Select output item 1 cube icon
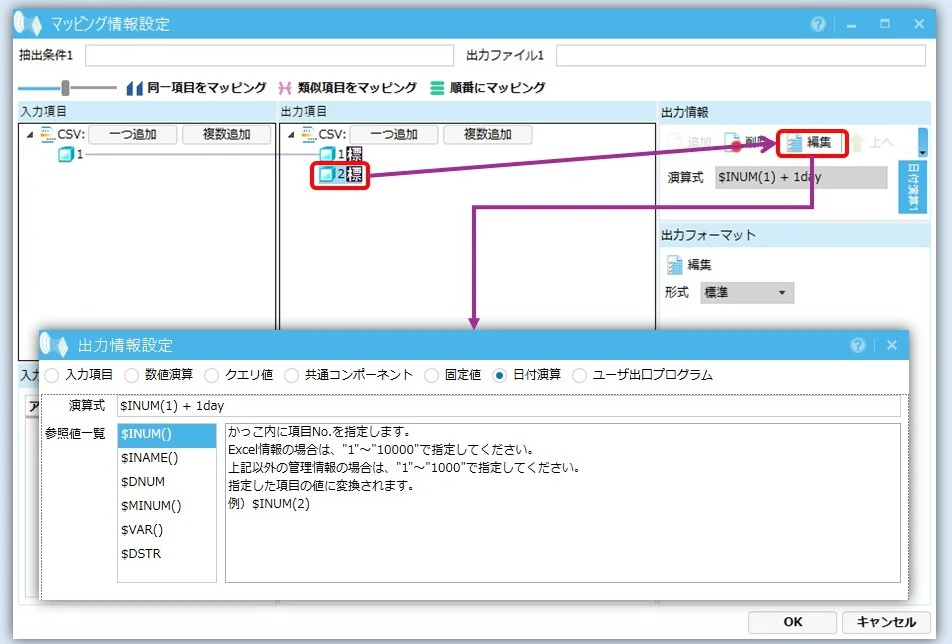952x644 pixels. (x=327, y=154)
